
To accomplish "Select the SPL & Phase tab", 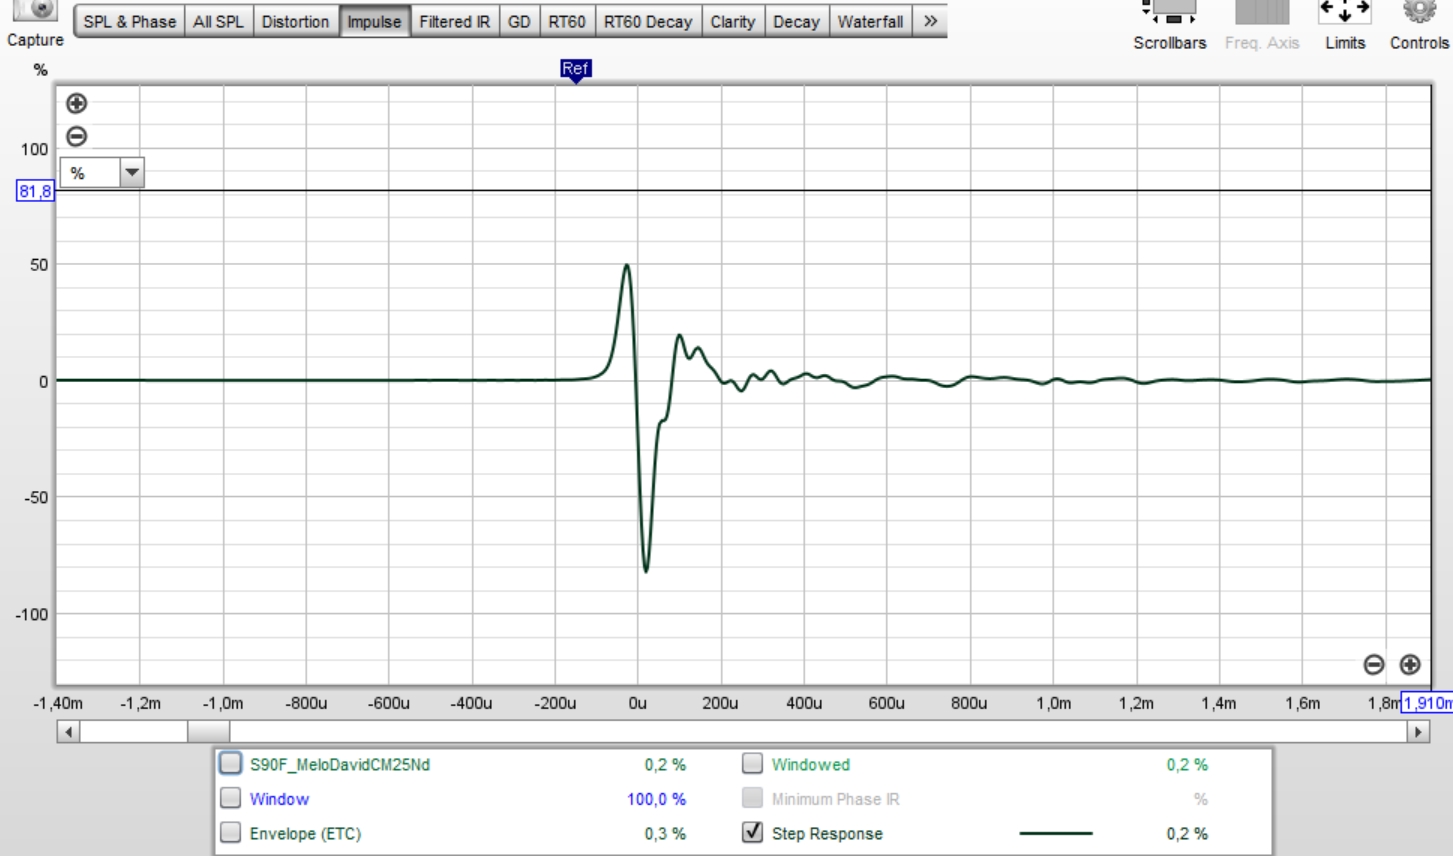I will tap(129, 21).
